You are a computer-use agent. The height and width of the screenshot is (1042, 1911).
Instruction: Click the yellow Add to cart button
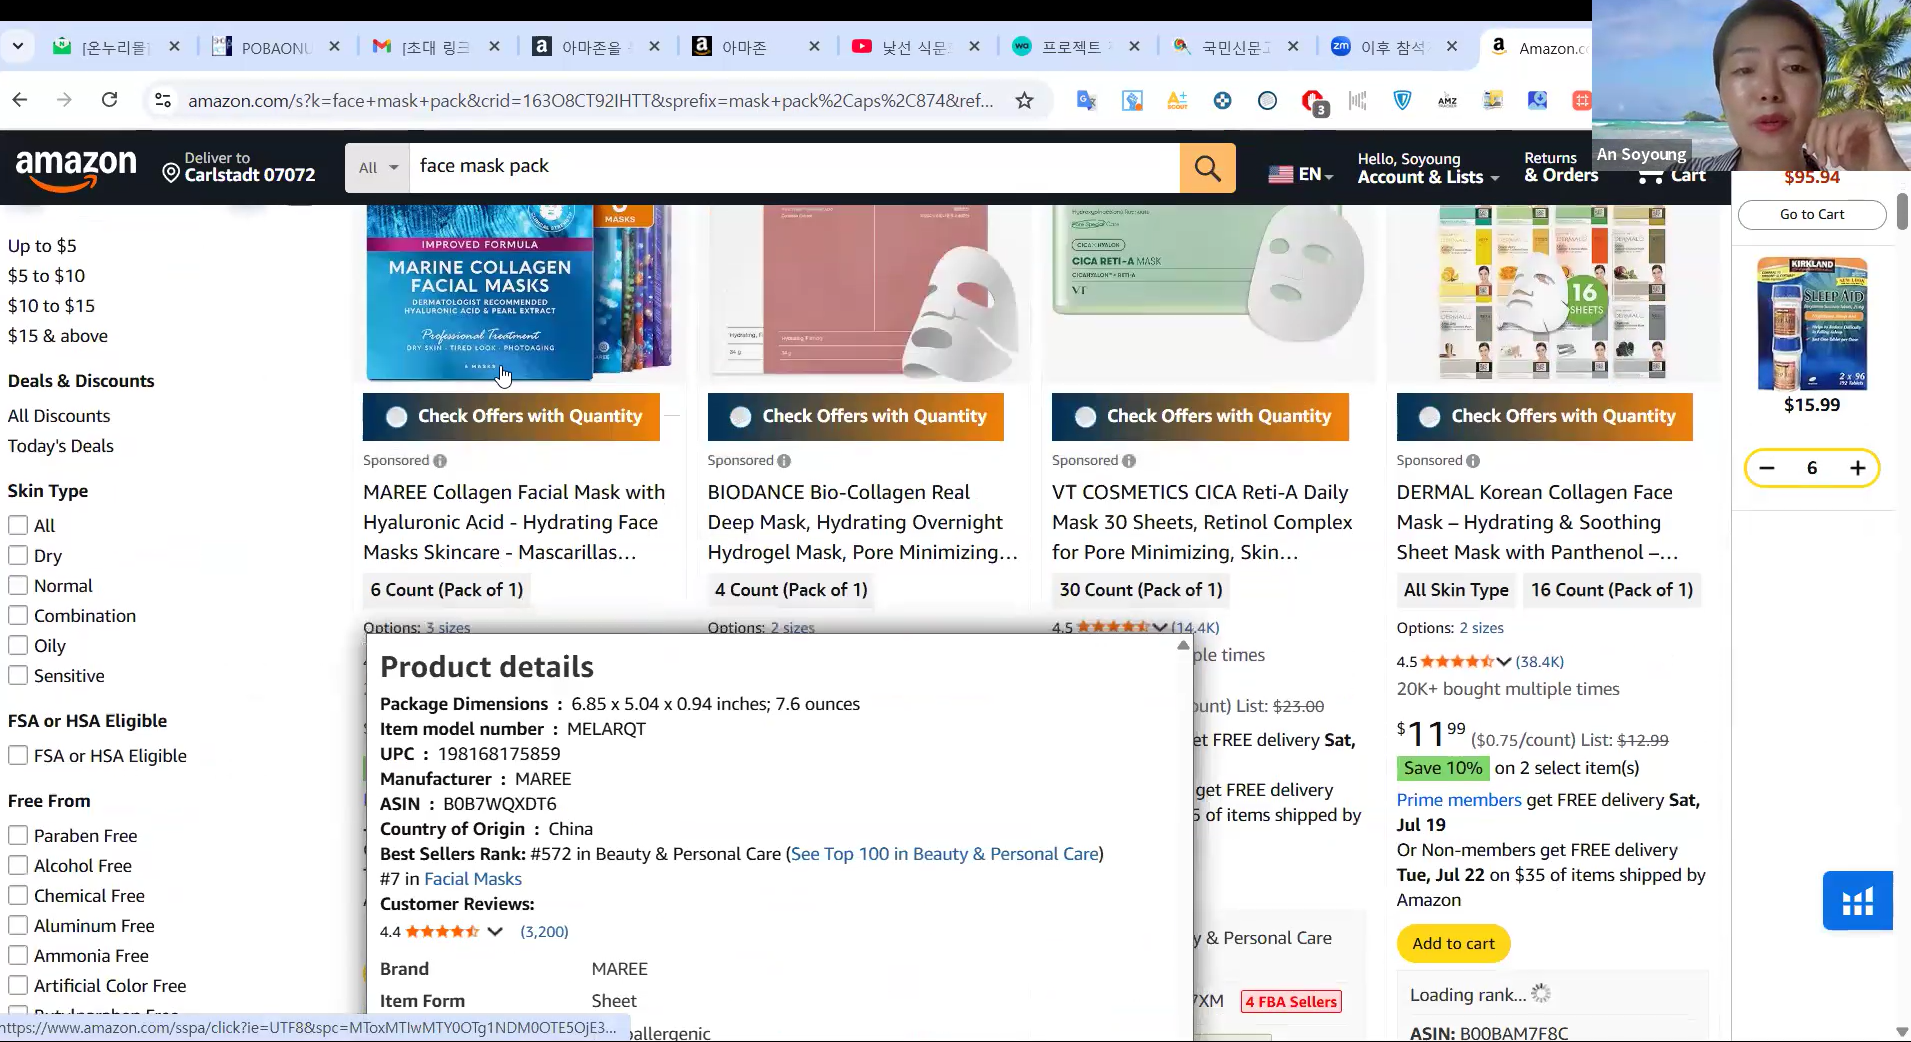1453,943
